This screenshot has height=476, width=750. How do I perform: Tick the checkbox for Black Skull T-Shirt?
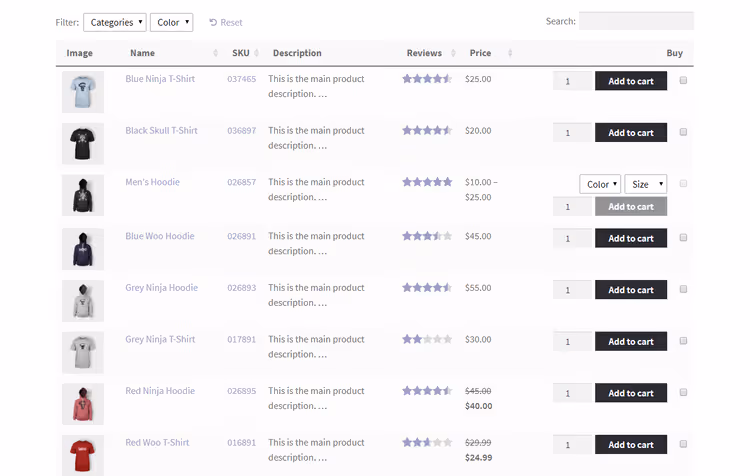[683, 132]
